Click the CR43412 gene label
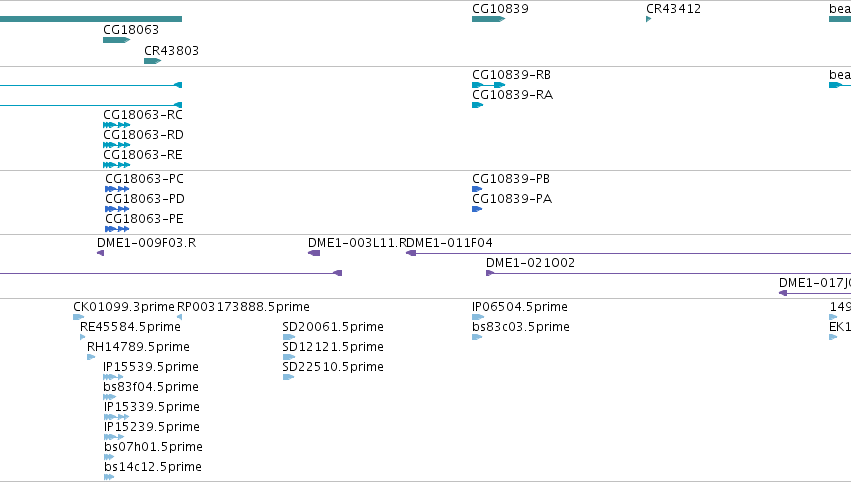The image size is (851, 482). coord(673,9)
